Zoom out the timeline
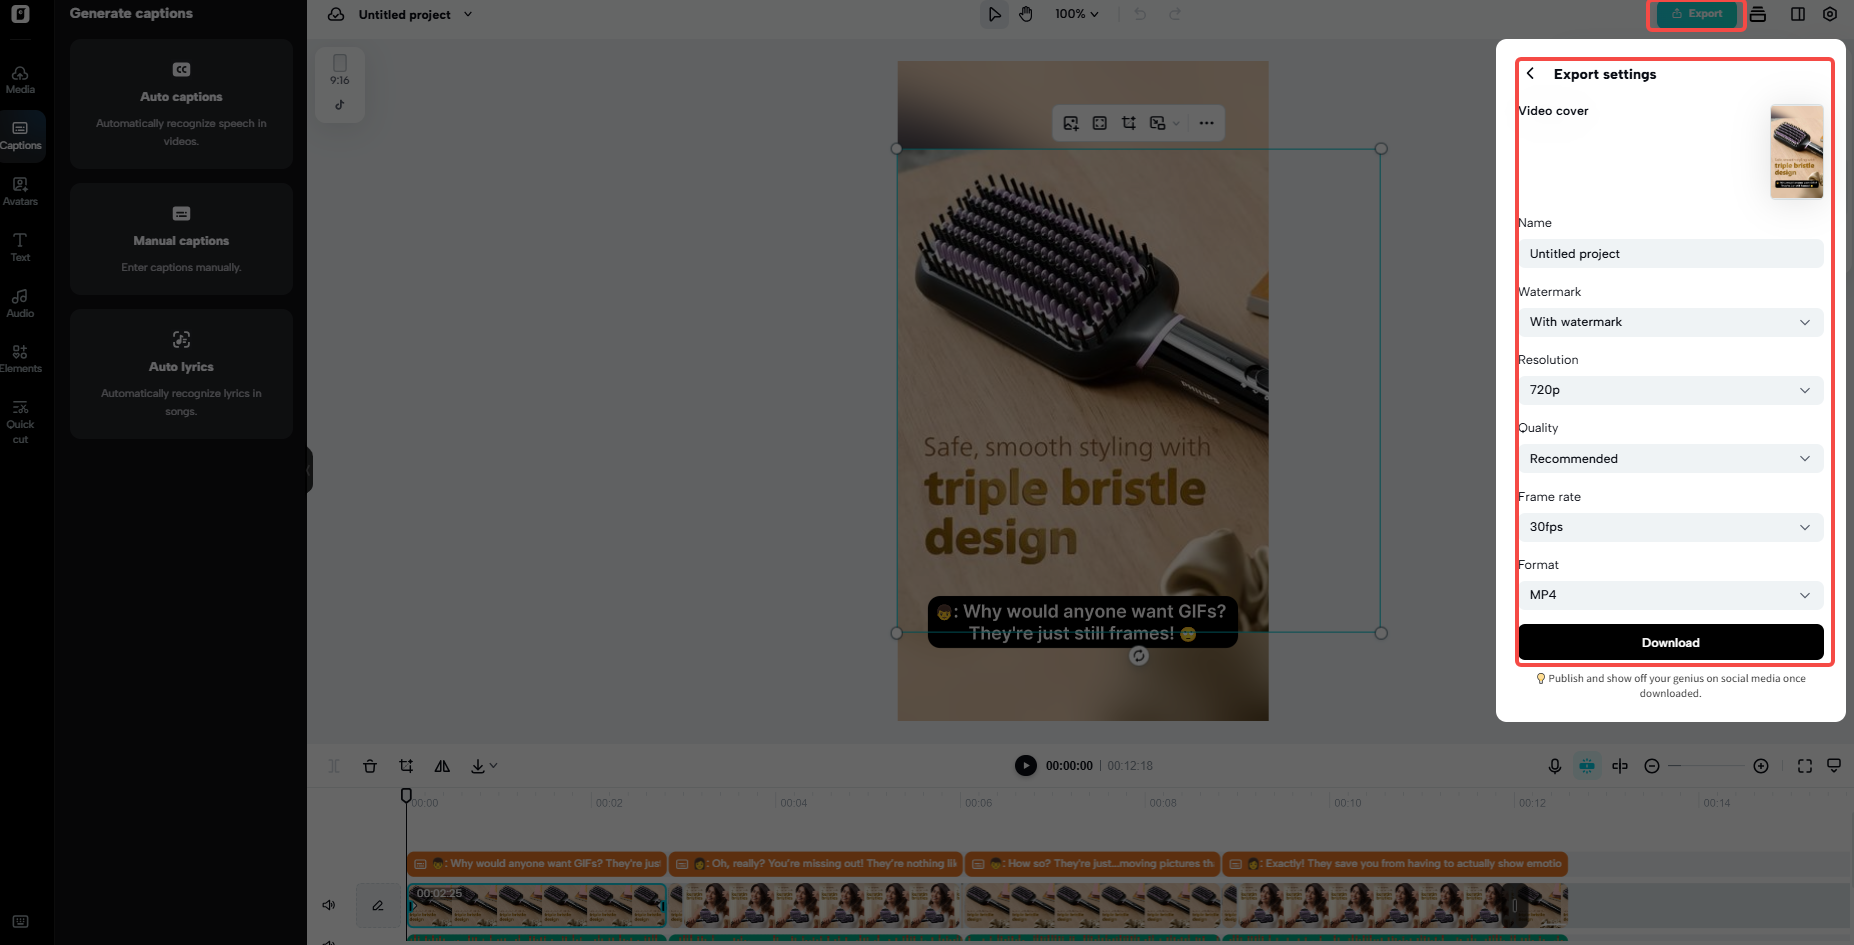 coord(1652,766)
